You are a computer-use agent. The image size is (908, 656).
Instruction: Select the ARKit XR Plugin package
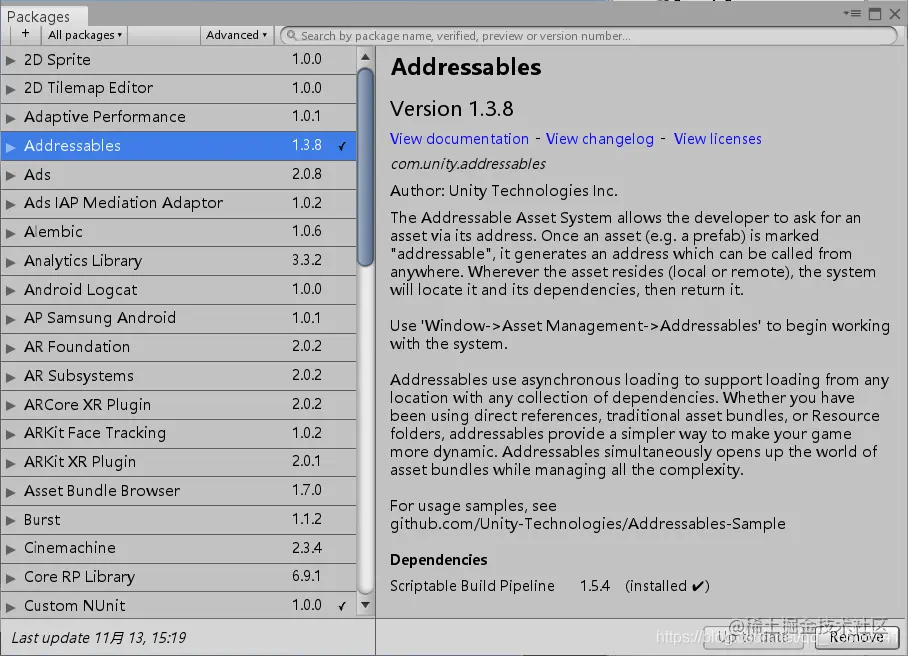[178, 462]
